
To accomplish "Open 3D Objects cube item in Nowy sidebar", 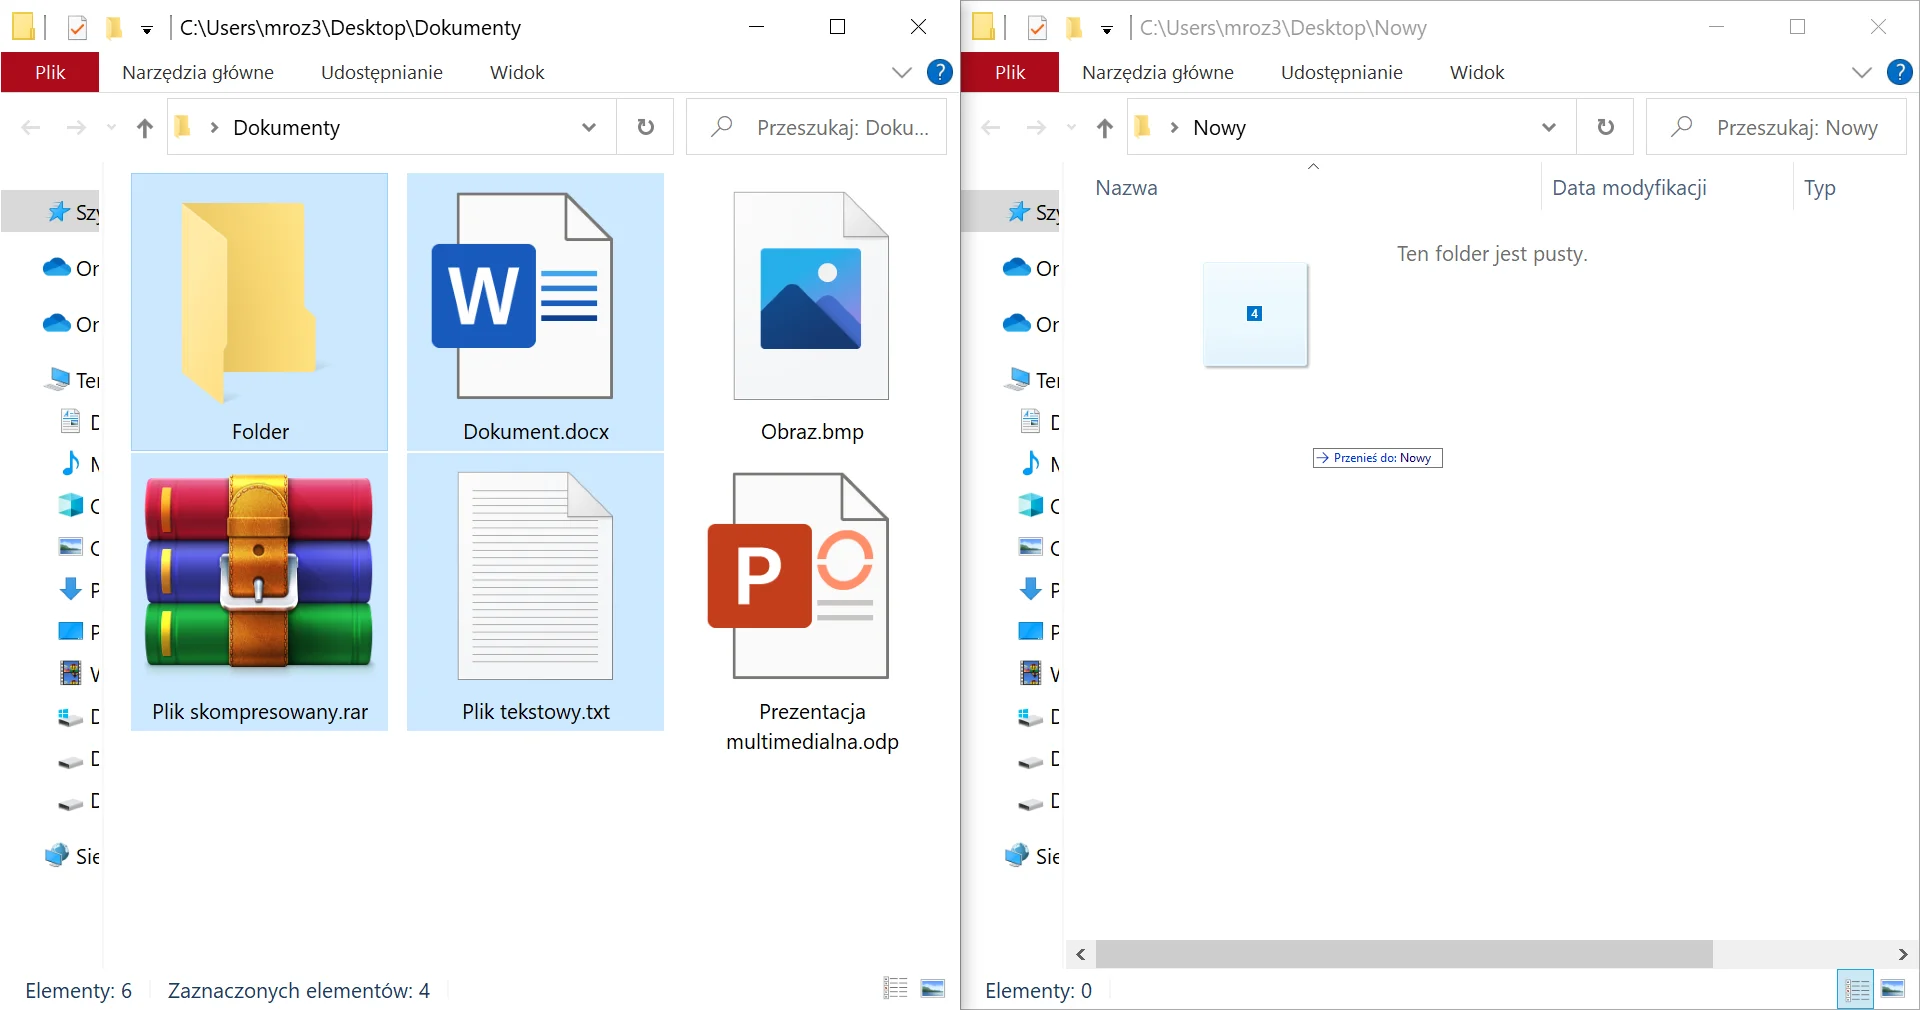I will click(1031, 505).
